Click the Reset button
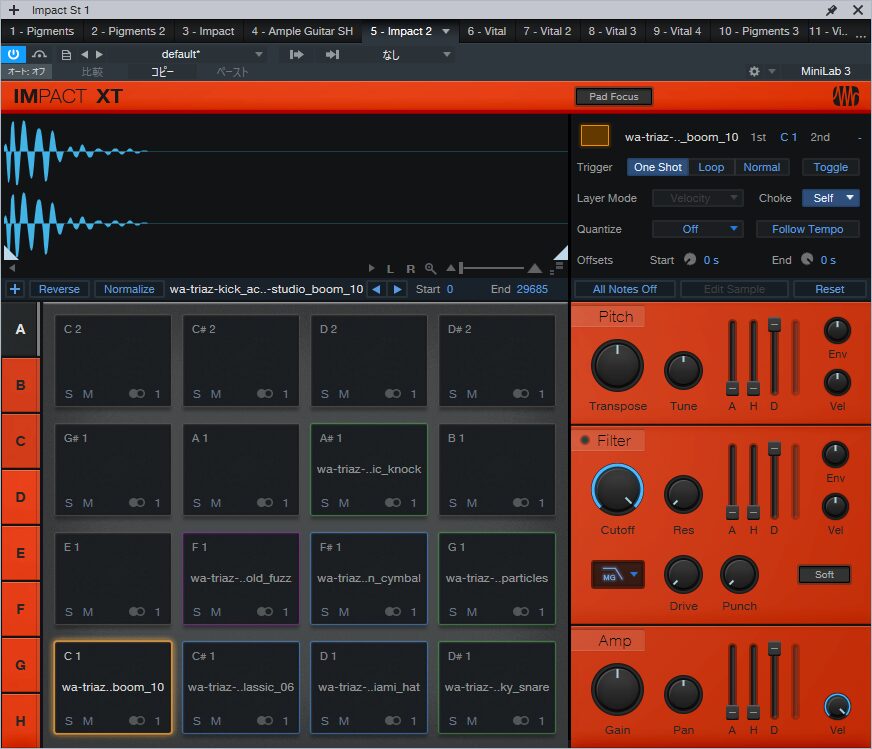 click(x=829, y=289)
